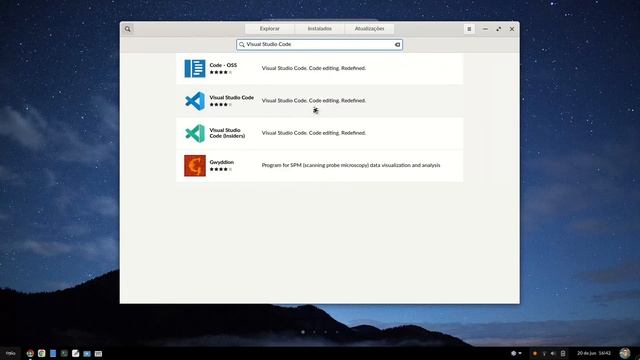This screenshot has height=360, width=640.
Task: Open the blue folder-like icon in the taskbar
Action: 87,354
